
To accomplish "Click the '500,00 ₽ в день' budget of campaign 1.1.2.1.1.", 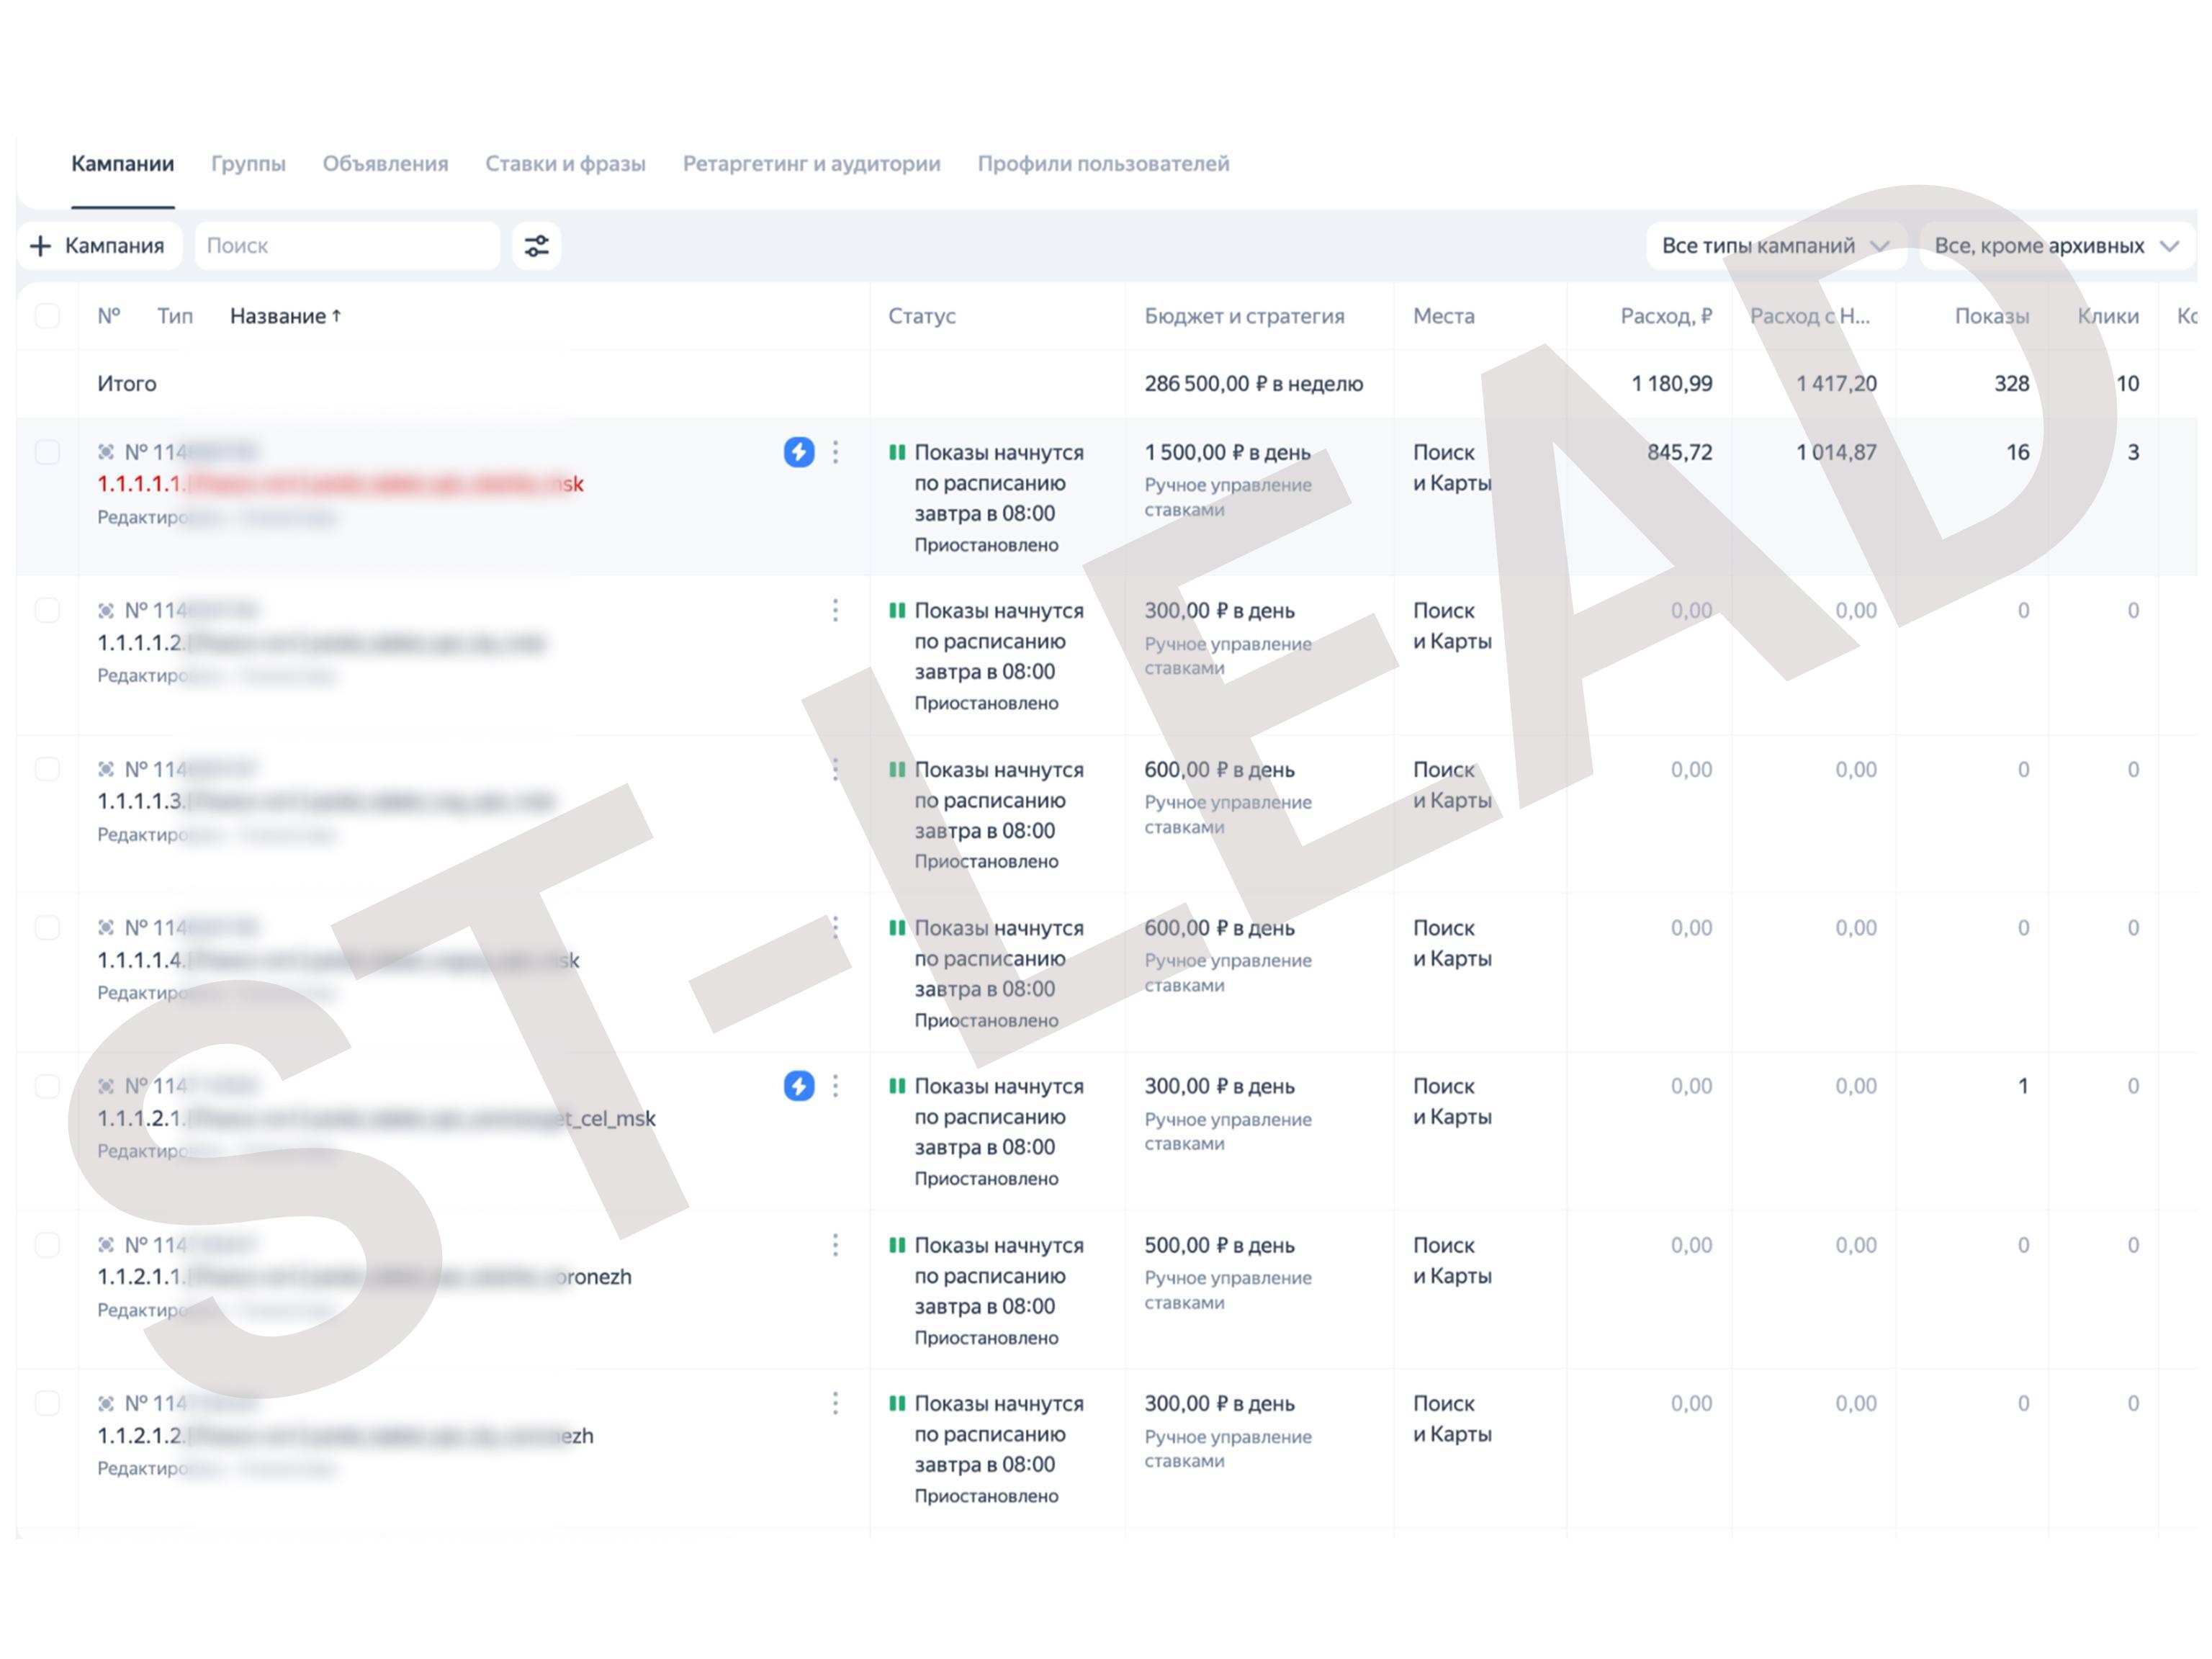I will click(x=1219, y=1245).
